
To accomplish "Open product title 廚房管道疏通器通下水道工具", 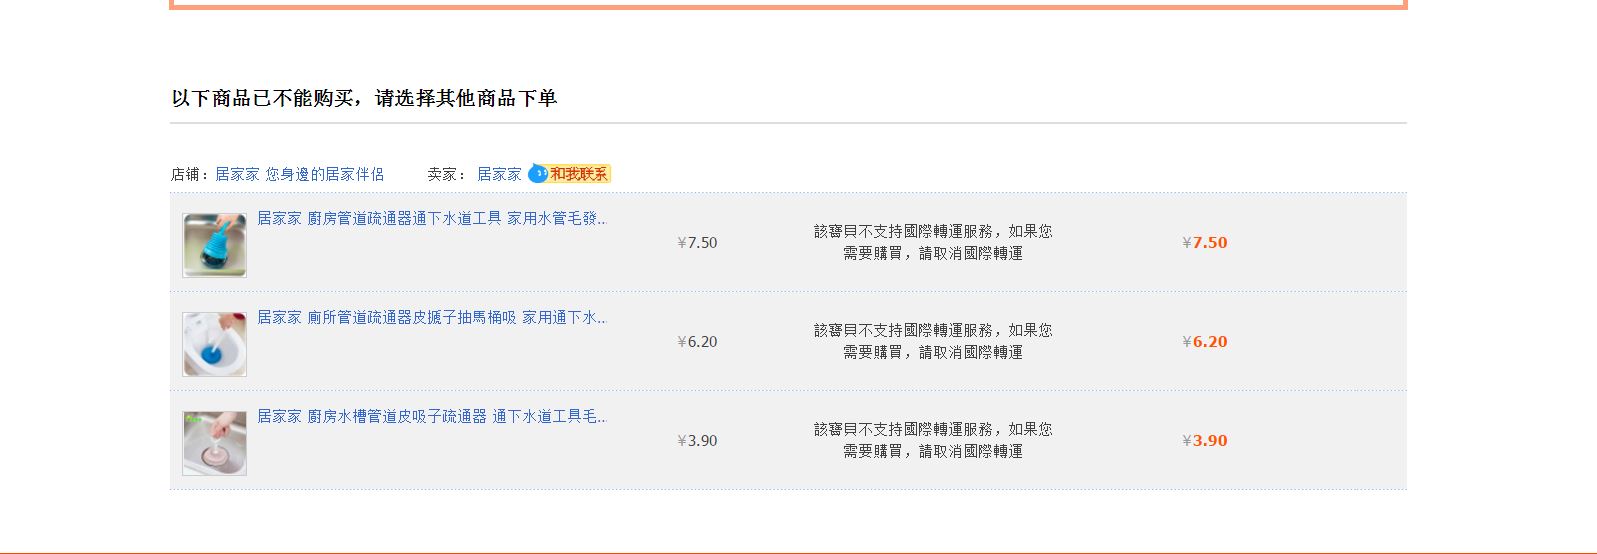I will (431, 218).
